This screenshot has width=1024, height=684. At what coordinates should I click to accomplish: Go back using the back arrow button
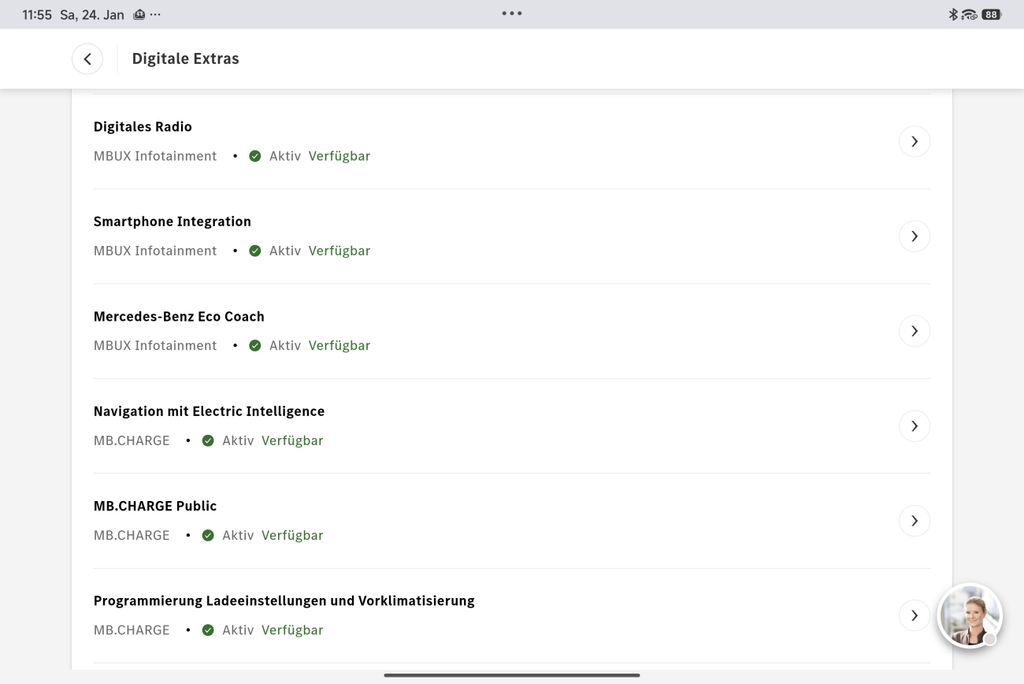(x=87, y=59)
